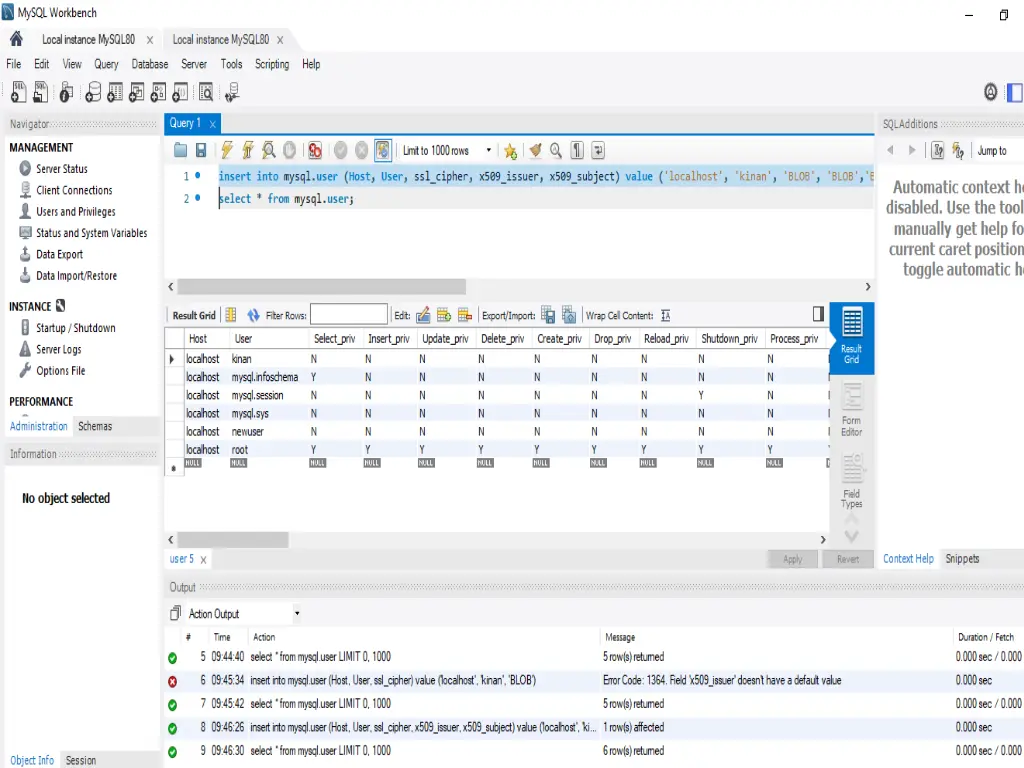
Task: Switch to the Session tab
Action: (x=80, y=760)
